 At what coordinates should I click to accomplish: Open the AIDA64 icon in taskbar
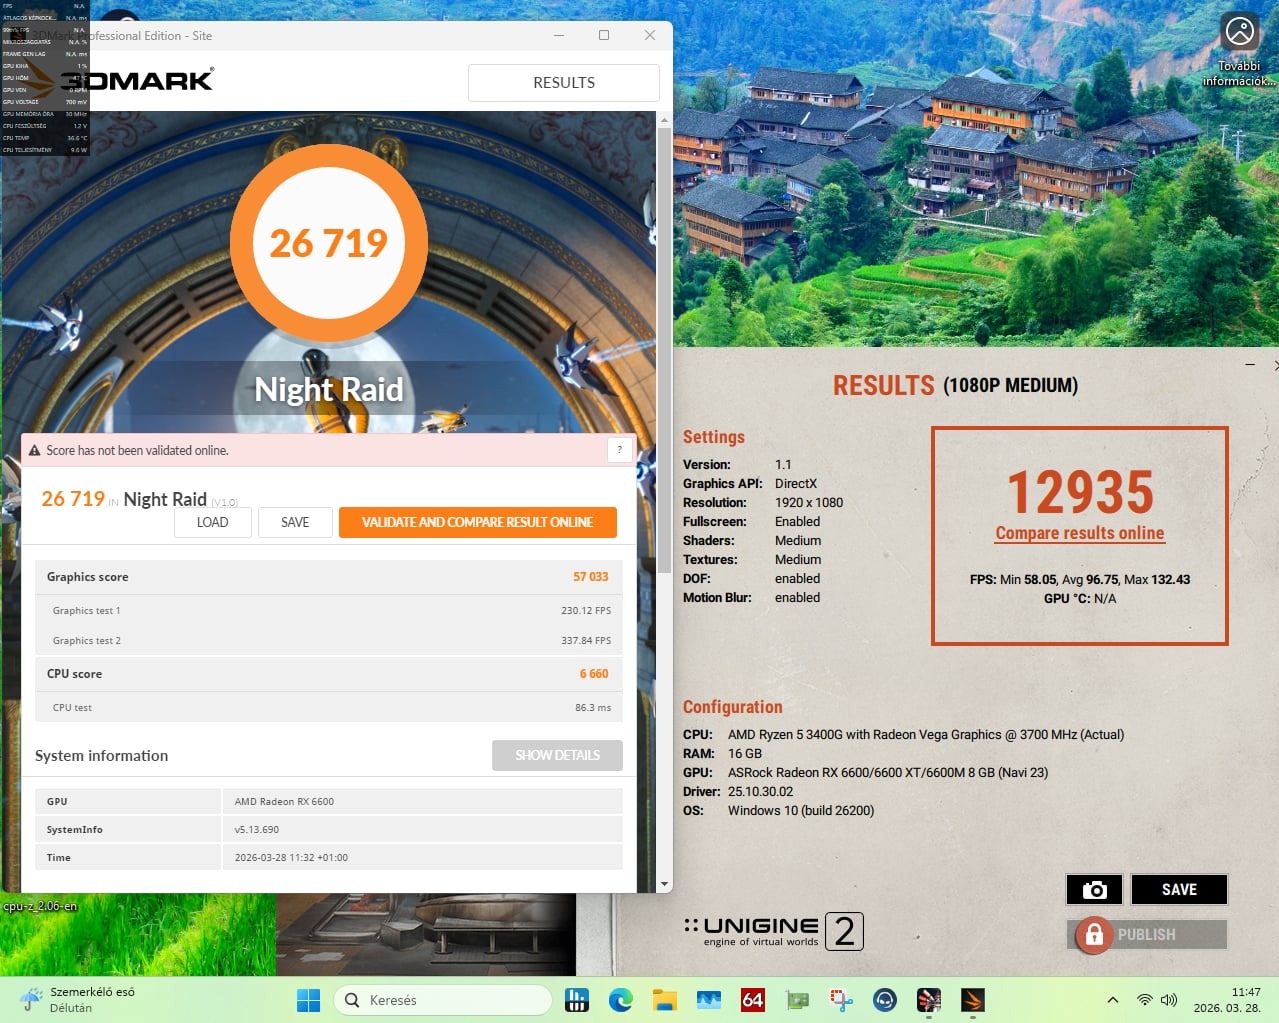(753, 1000)
